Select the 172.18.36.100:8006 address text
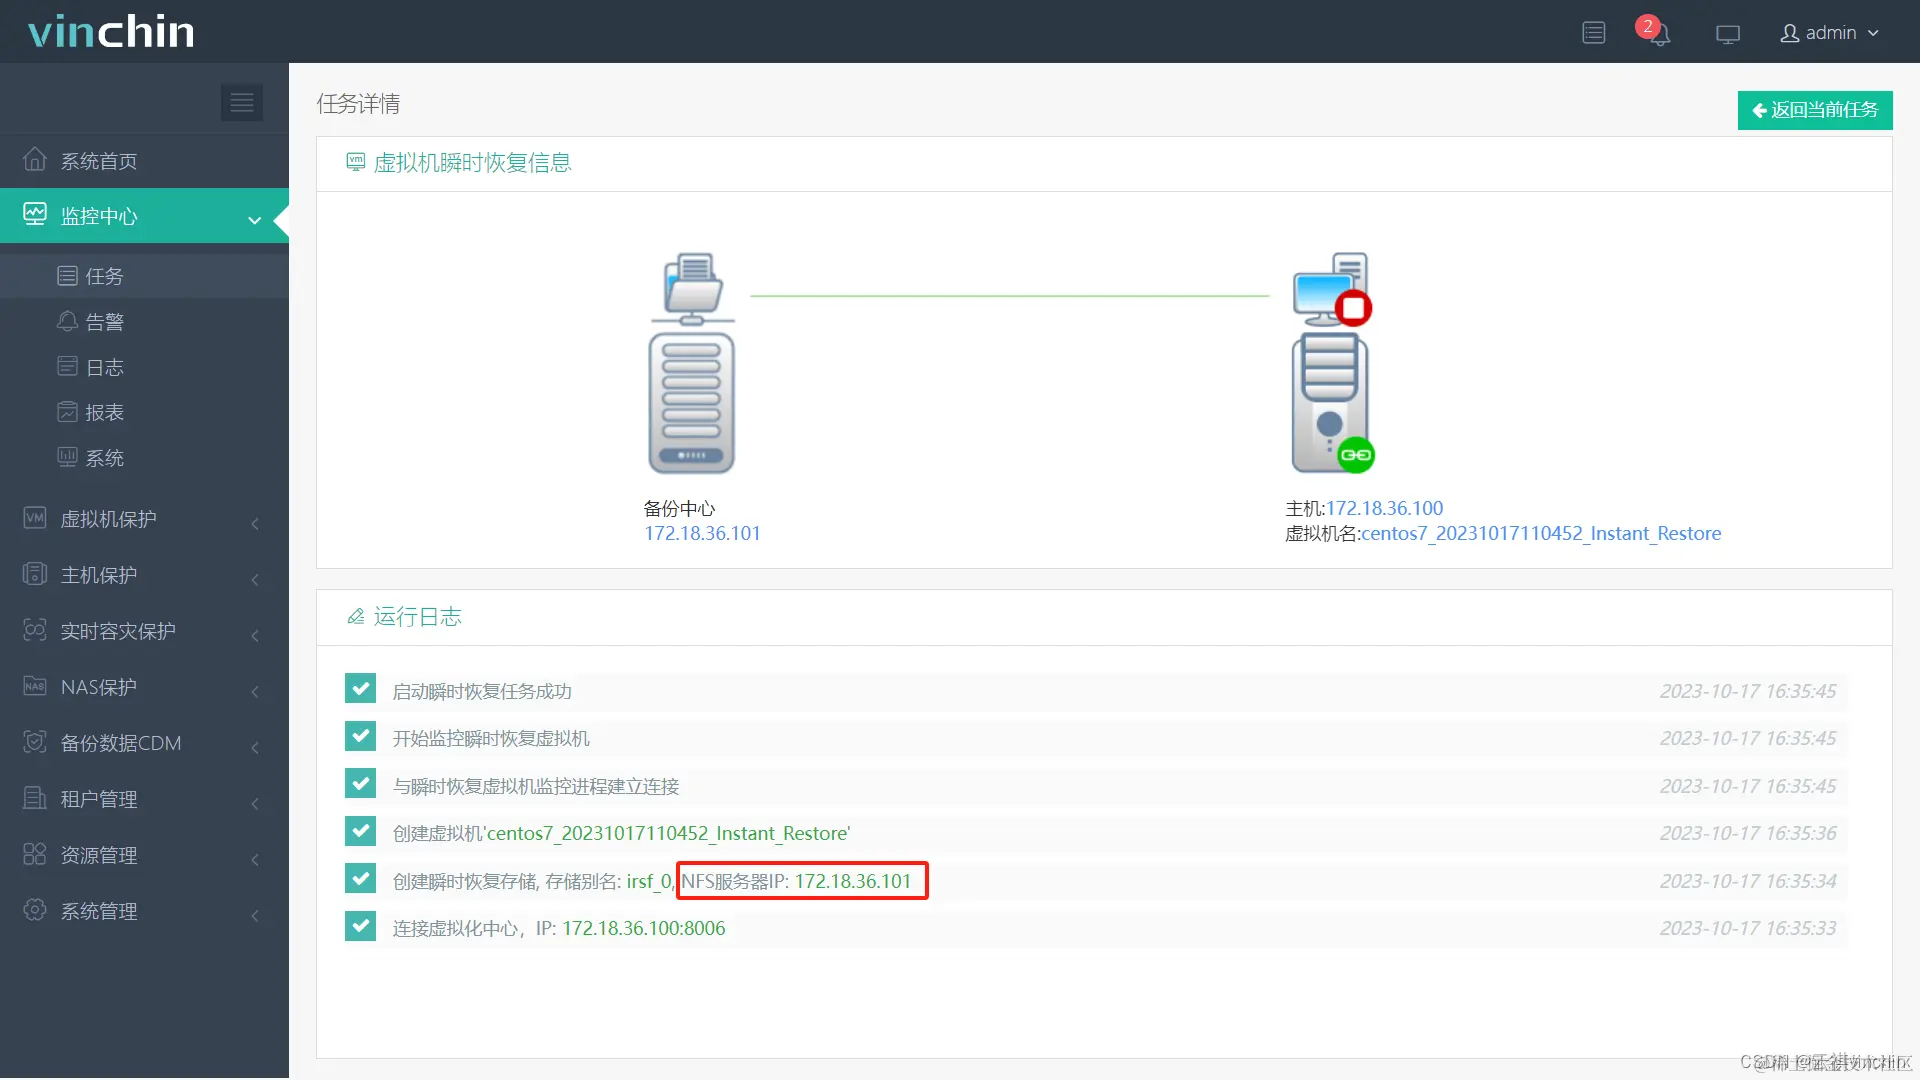The image size is (1920, 1080). (x=643, y=928)
